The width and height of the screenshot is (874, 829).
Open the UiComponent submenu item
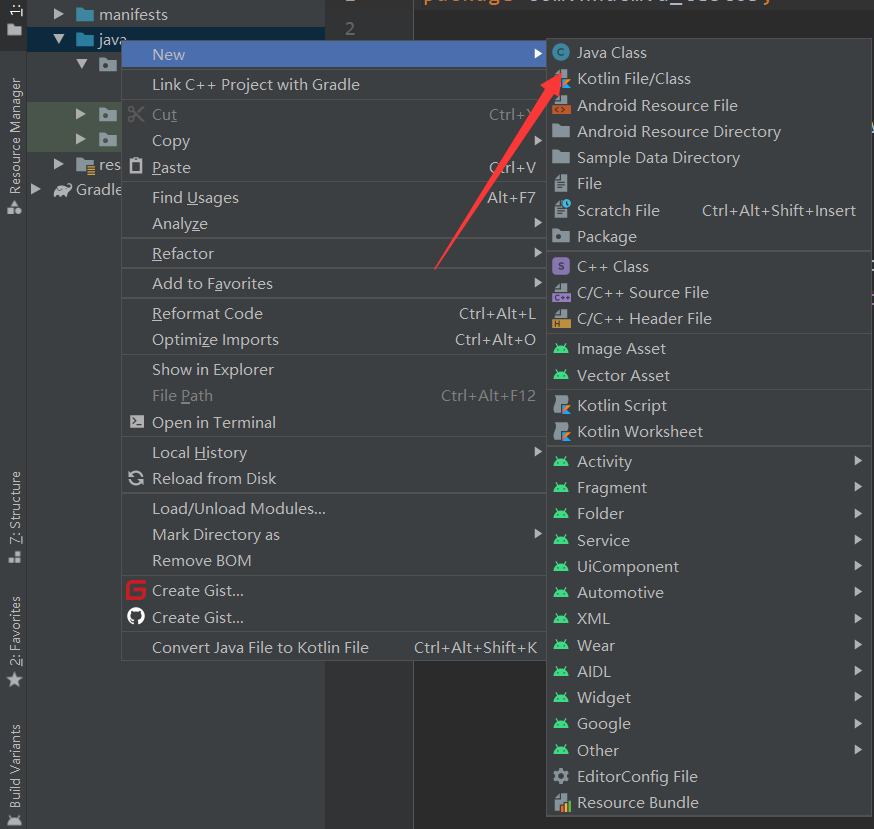709,566
